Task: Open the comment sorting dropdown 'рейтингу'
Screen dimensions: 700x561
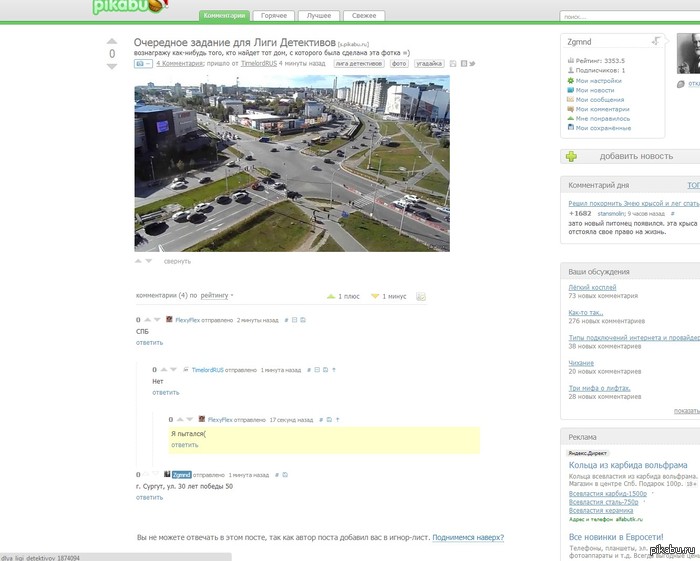Action: click(217, 296)
